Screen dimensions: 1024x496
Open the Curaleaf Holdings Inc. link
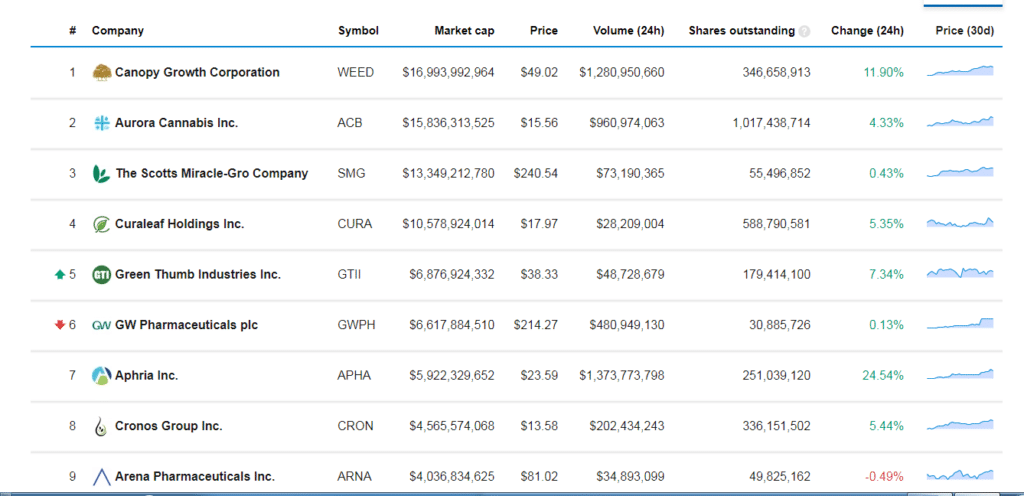(180, 224)
